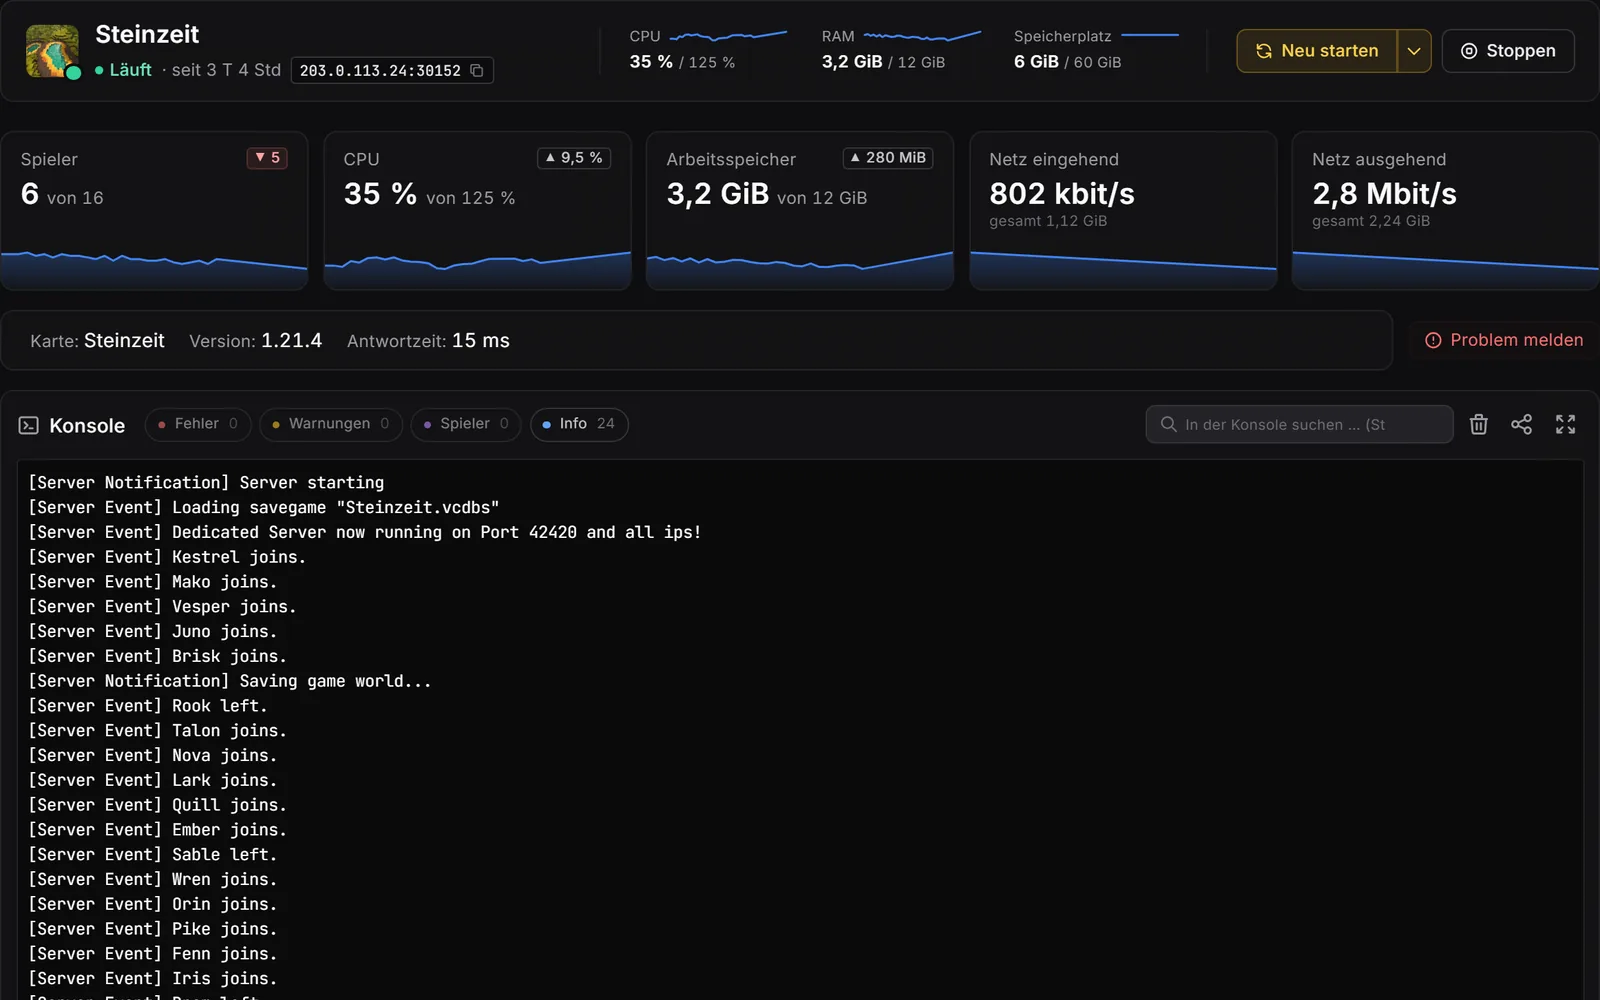Copy the server address 203.0.113.24:30152
1600x1000 pixels.
click(477, 70)
